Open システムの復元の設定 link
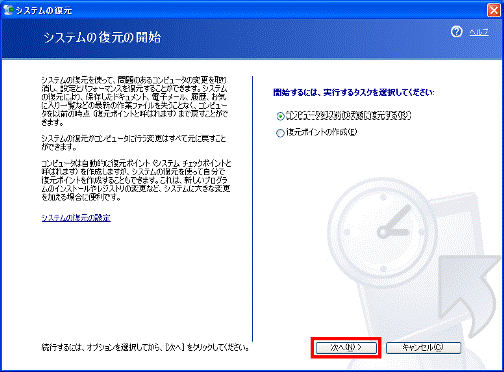 pos(76,218)
